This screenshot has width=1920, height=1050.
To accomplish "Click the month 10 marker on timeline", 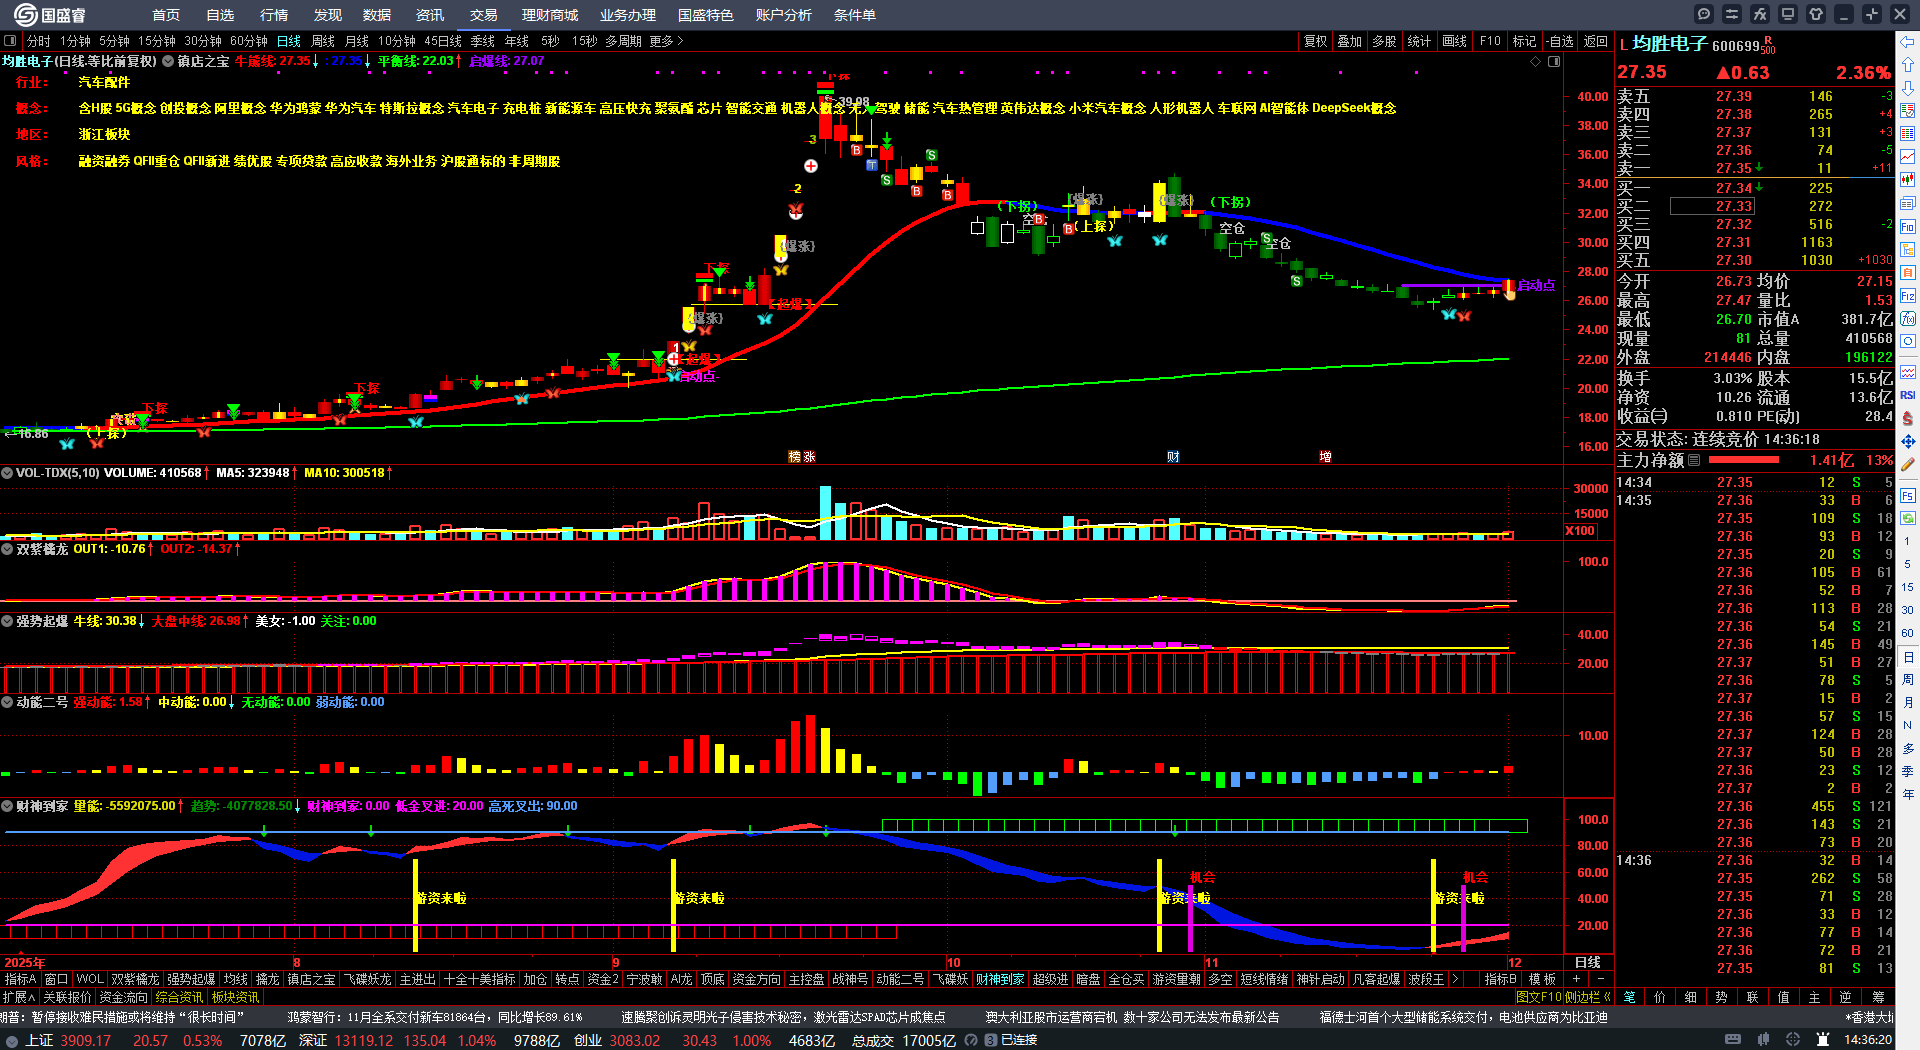I will pos(953,962).
